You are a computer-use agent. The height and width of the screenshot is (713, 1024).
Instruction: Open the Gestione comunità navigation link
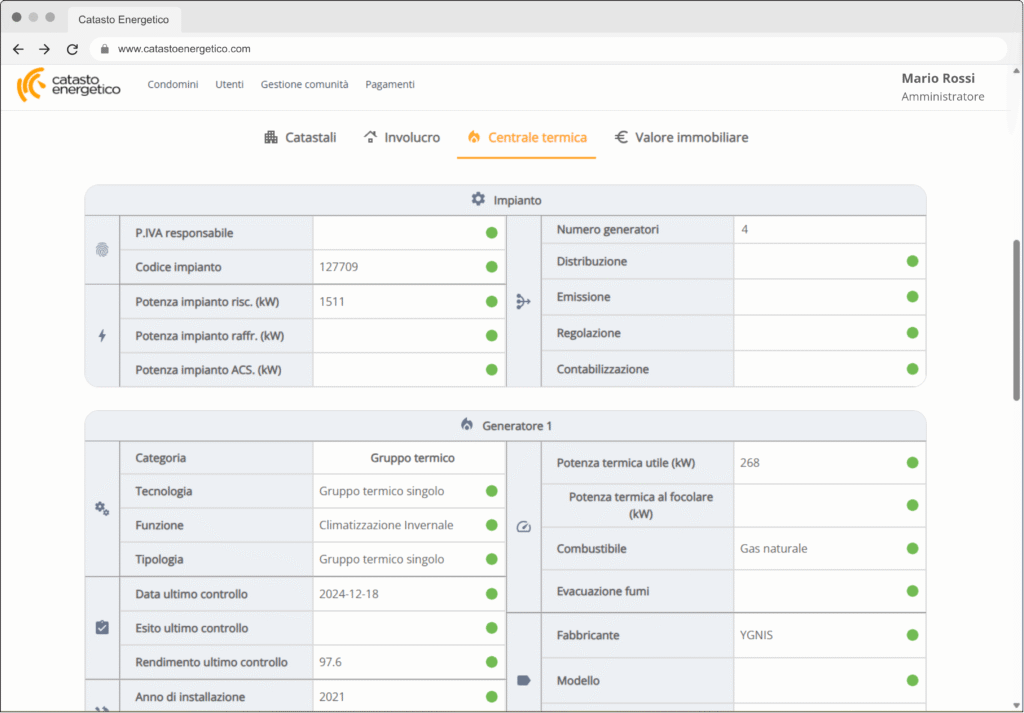coord(304,85)
